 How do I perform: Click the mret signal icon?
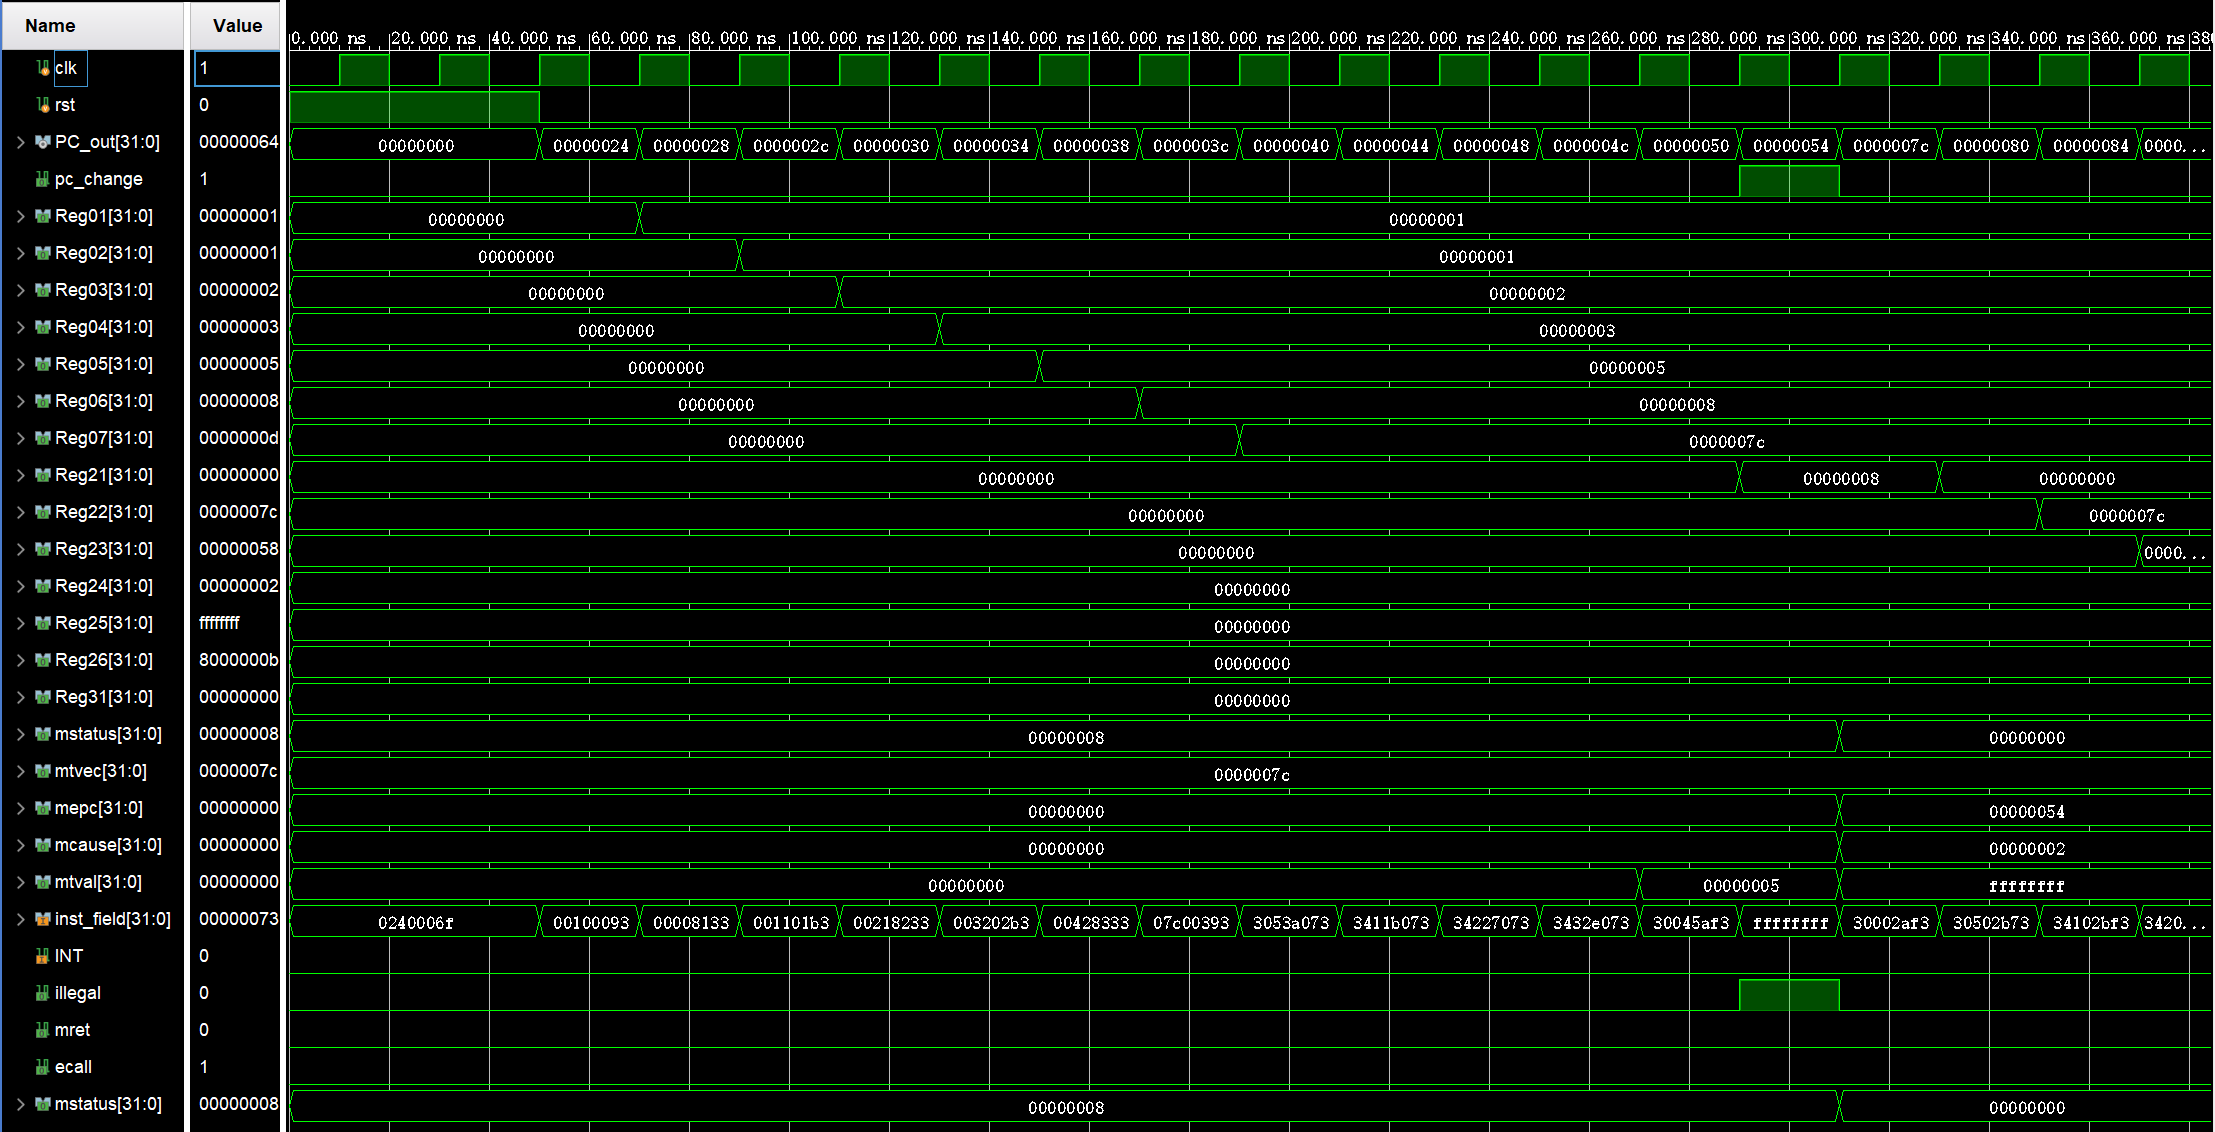coord(42,1030)
